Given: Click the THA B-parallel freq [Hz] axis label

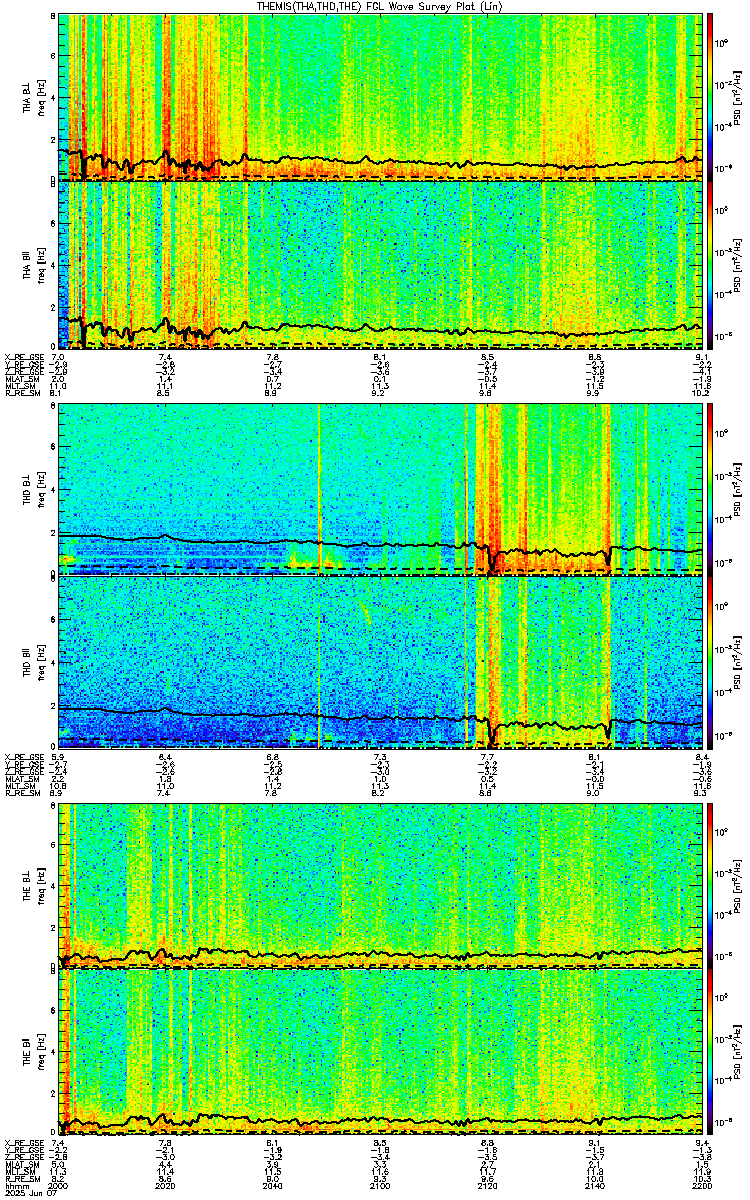Looking at the screenshot, I should tap(42, 264).
